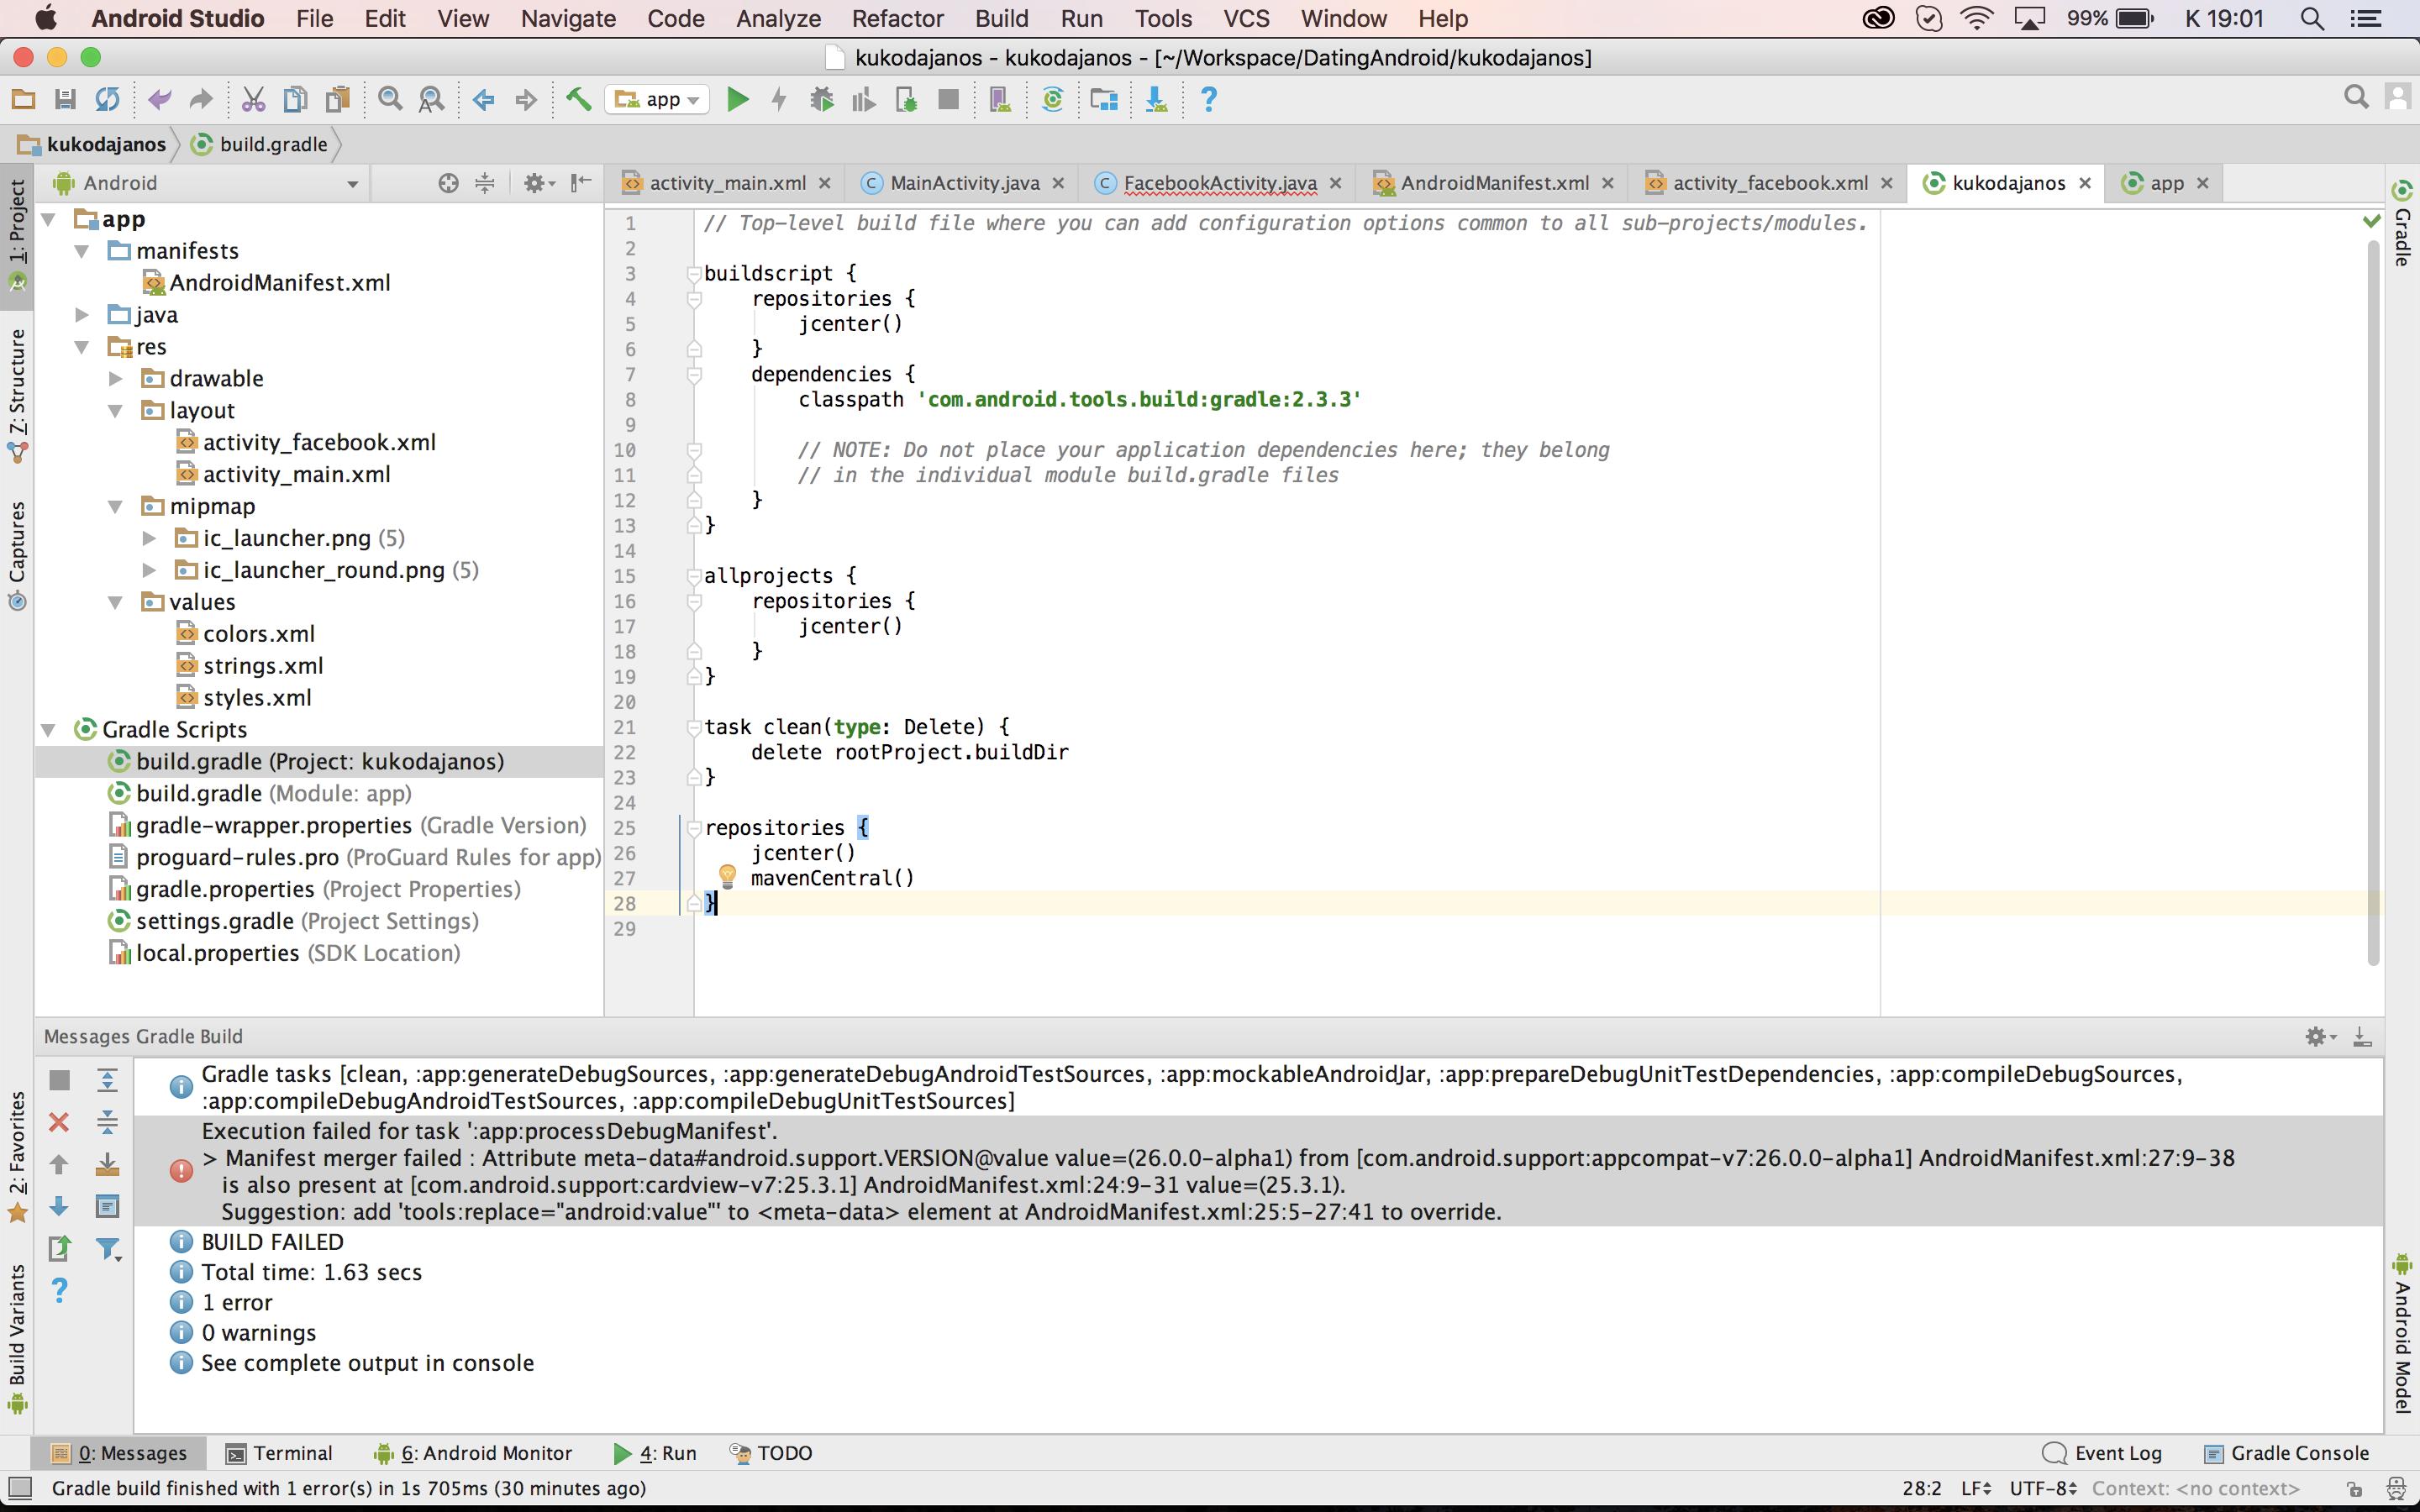Image resolution: width=2420 pixels, height=1512 pixels.
Task: Open the app run configuration dropdown
Action: (658, 99)
